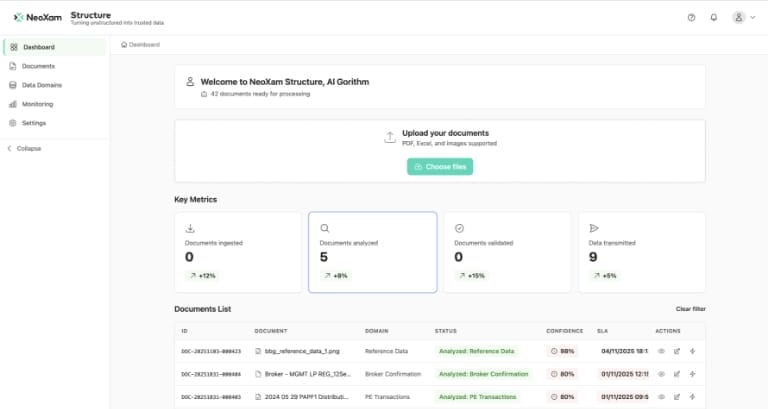
Task: View Broker Confirmation document with eye icon
Action: (661, 374)
